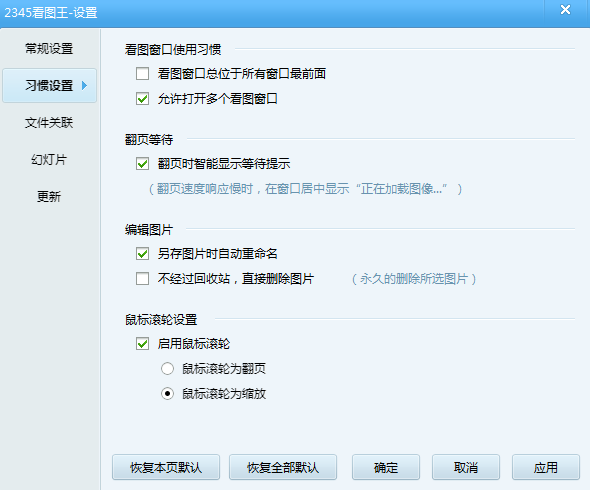Screen dimensions: 590x490
Task: Cancel changes with 取消 button
Action: pos(466,467)
